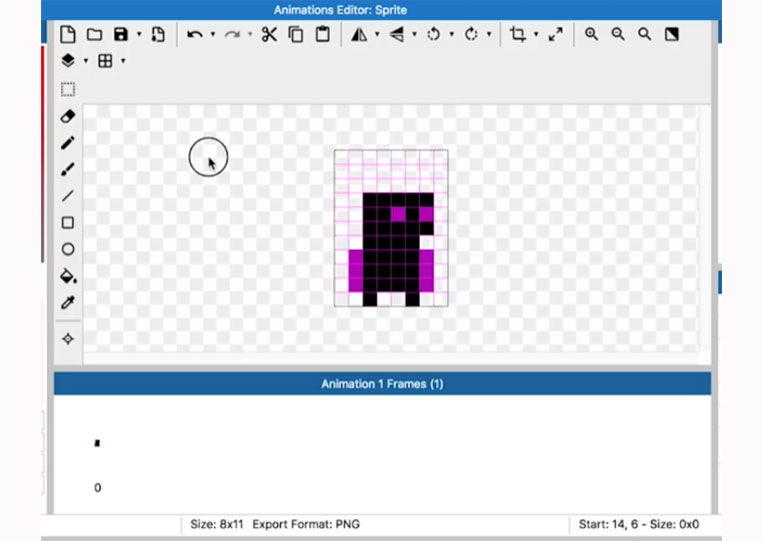Zoom out of the canvas
The image size is (763, 541).
coord(618,34)
